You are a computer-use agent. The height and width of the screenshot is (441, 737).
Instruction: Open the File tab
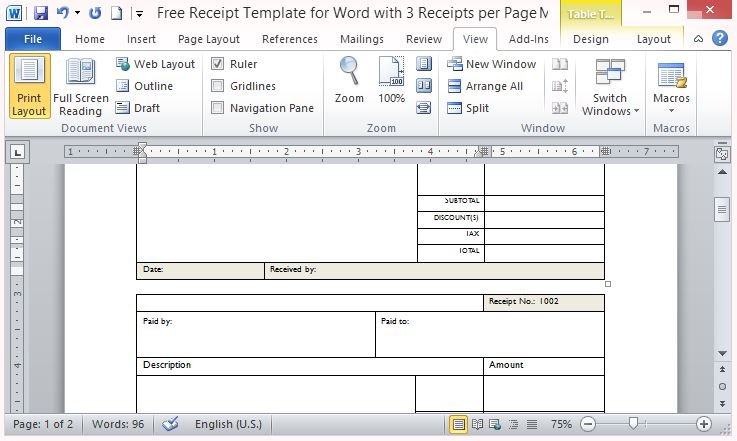tap(32, 39)
